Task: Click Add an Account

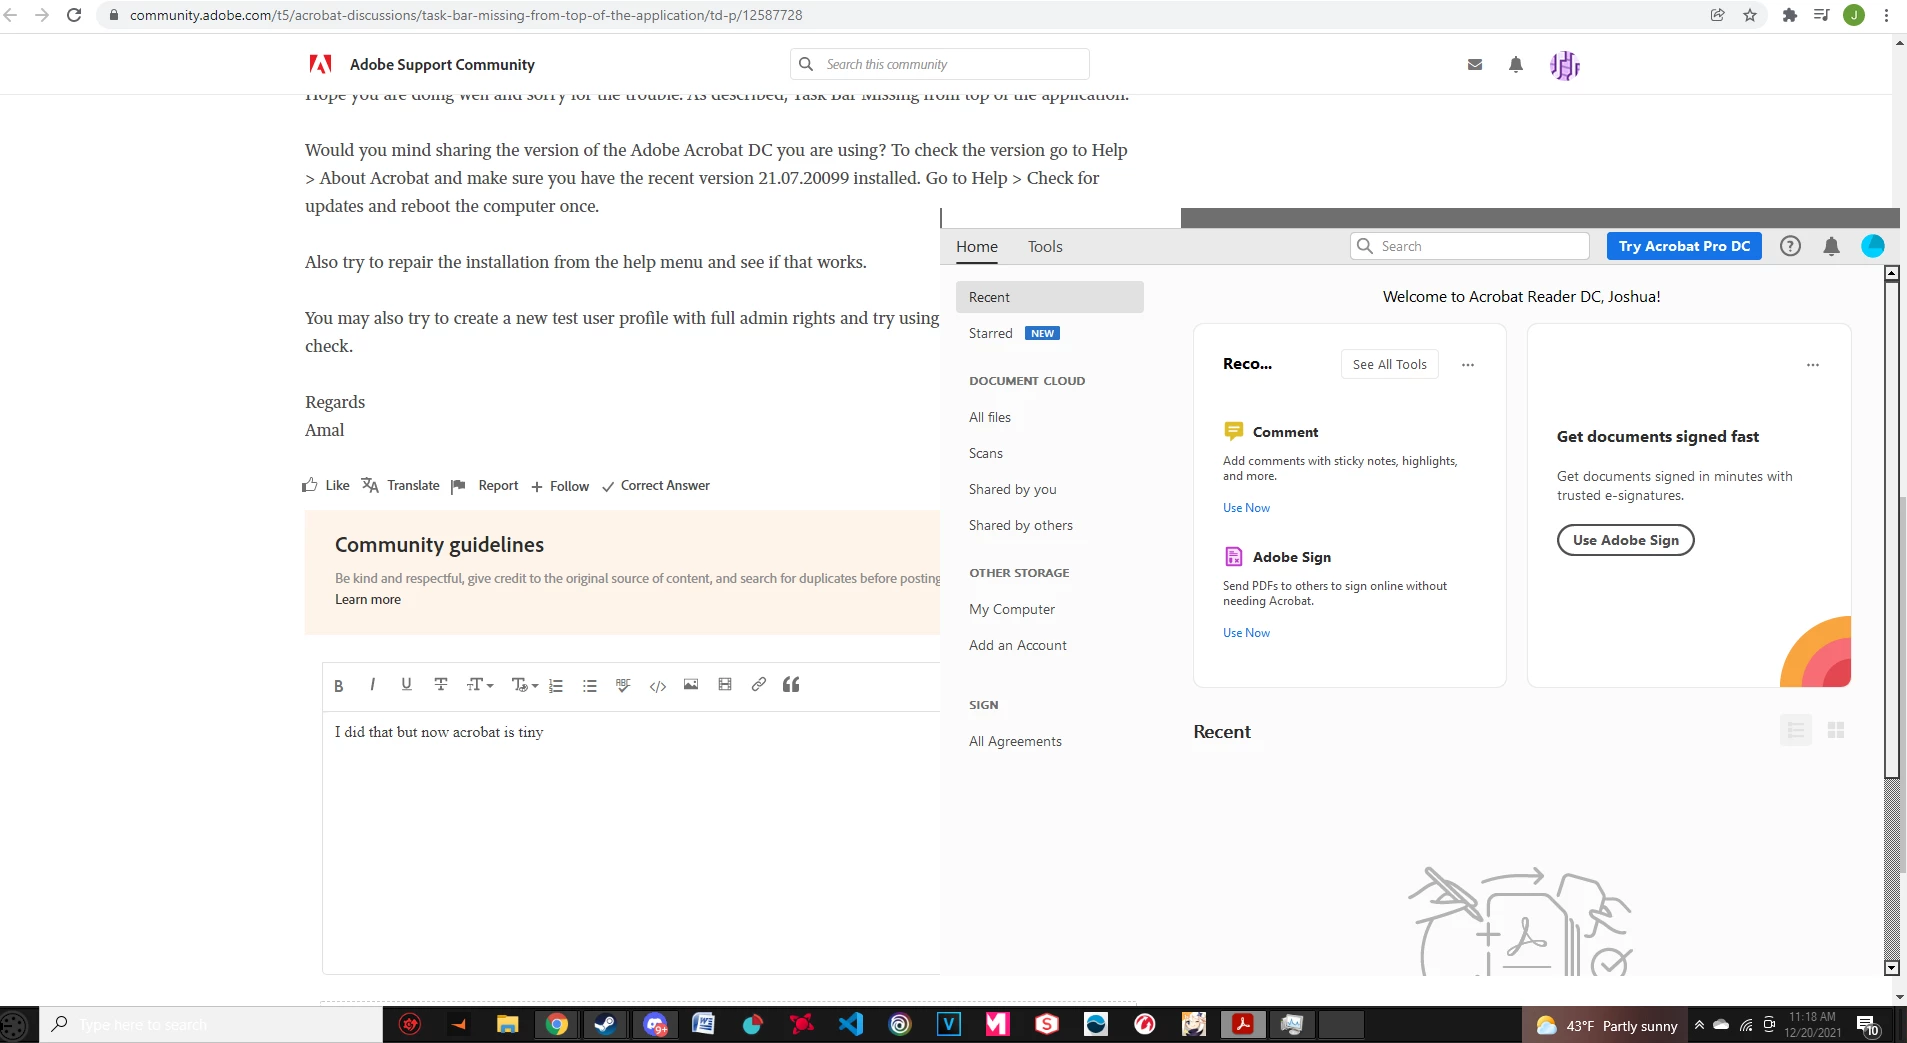Action: [1018, 645]
